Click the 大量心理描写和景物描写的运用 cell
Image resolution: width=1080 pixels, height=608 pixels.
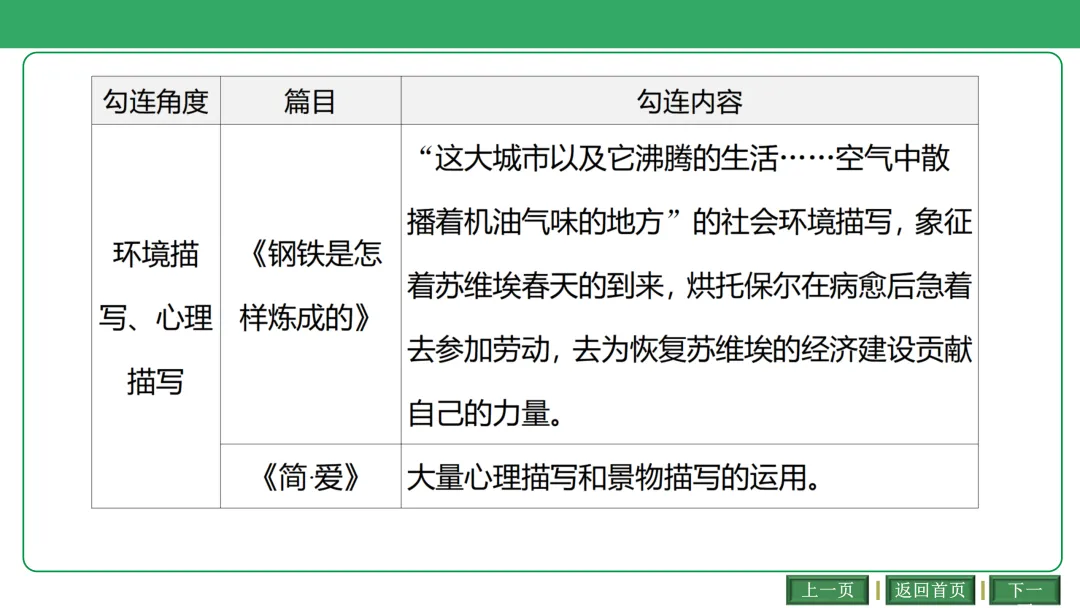tap(689, 476)
